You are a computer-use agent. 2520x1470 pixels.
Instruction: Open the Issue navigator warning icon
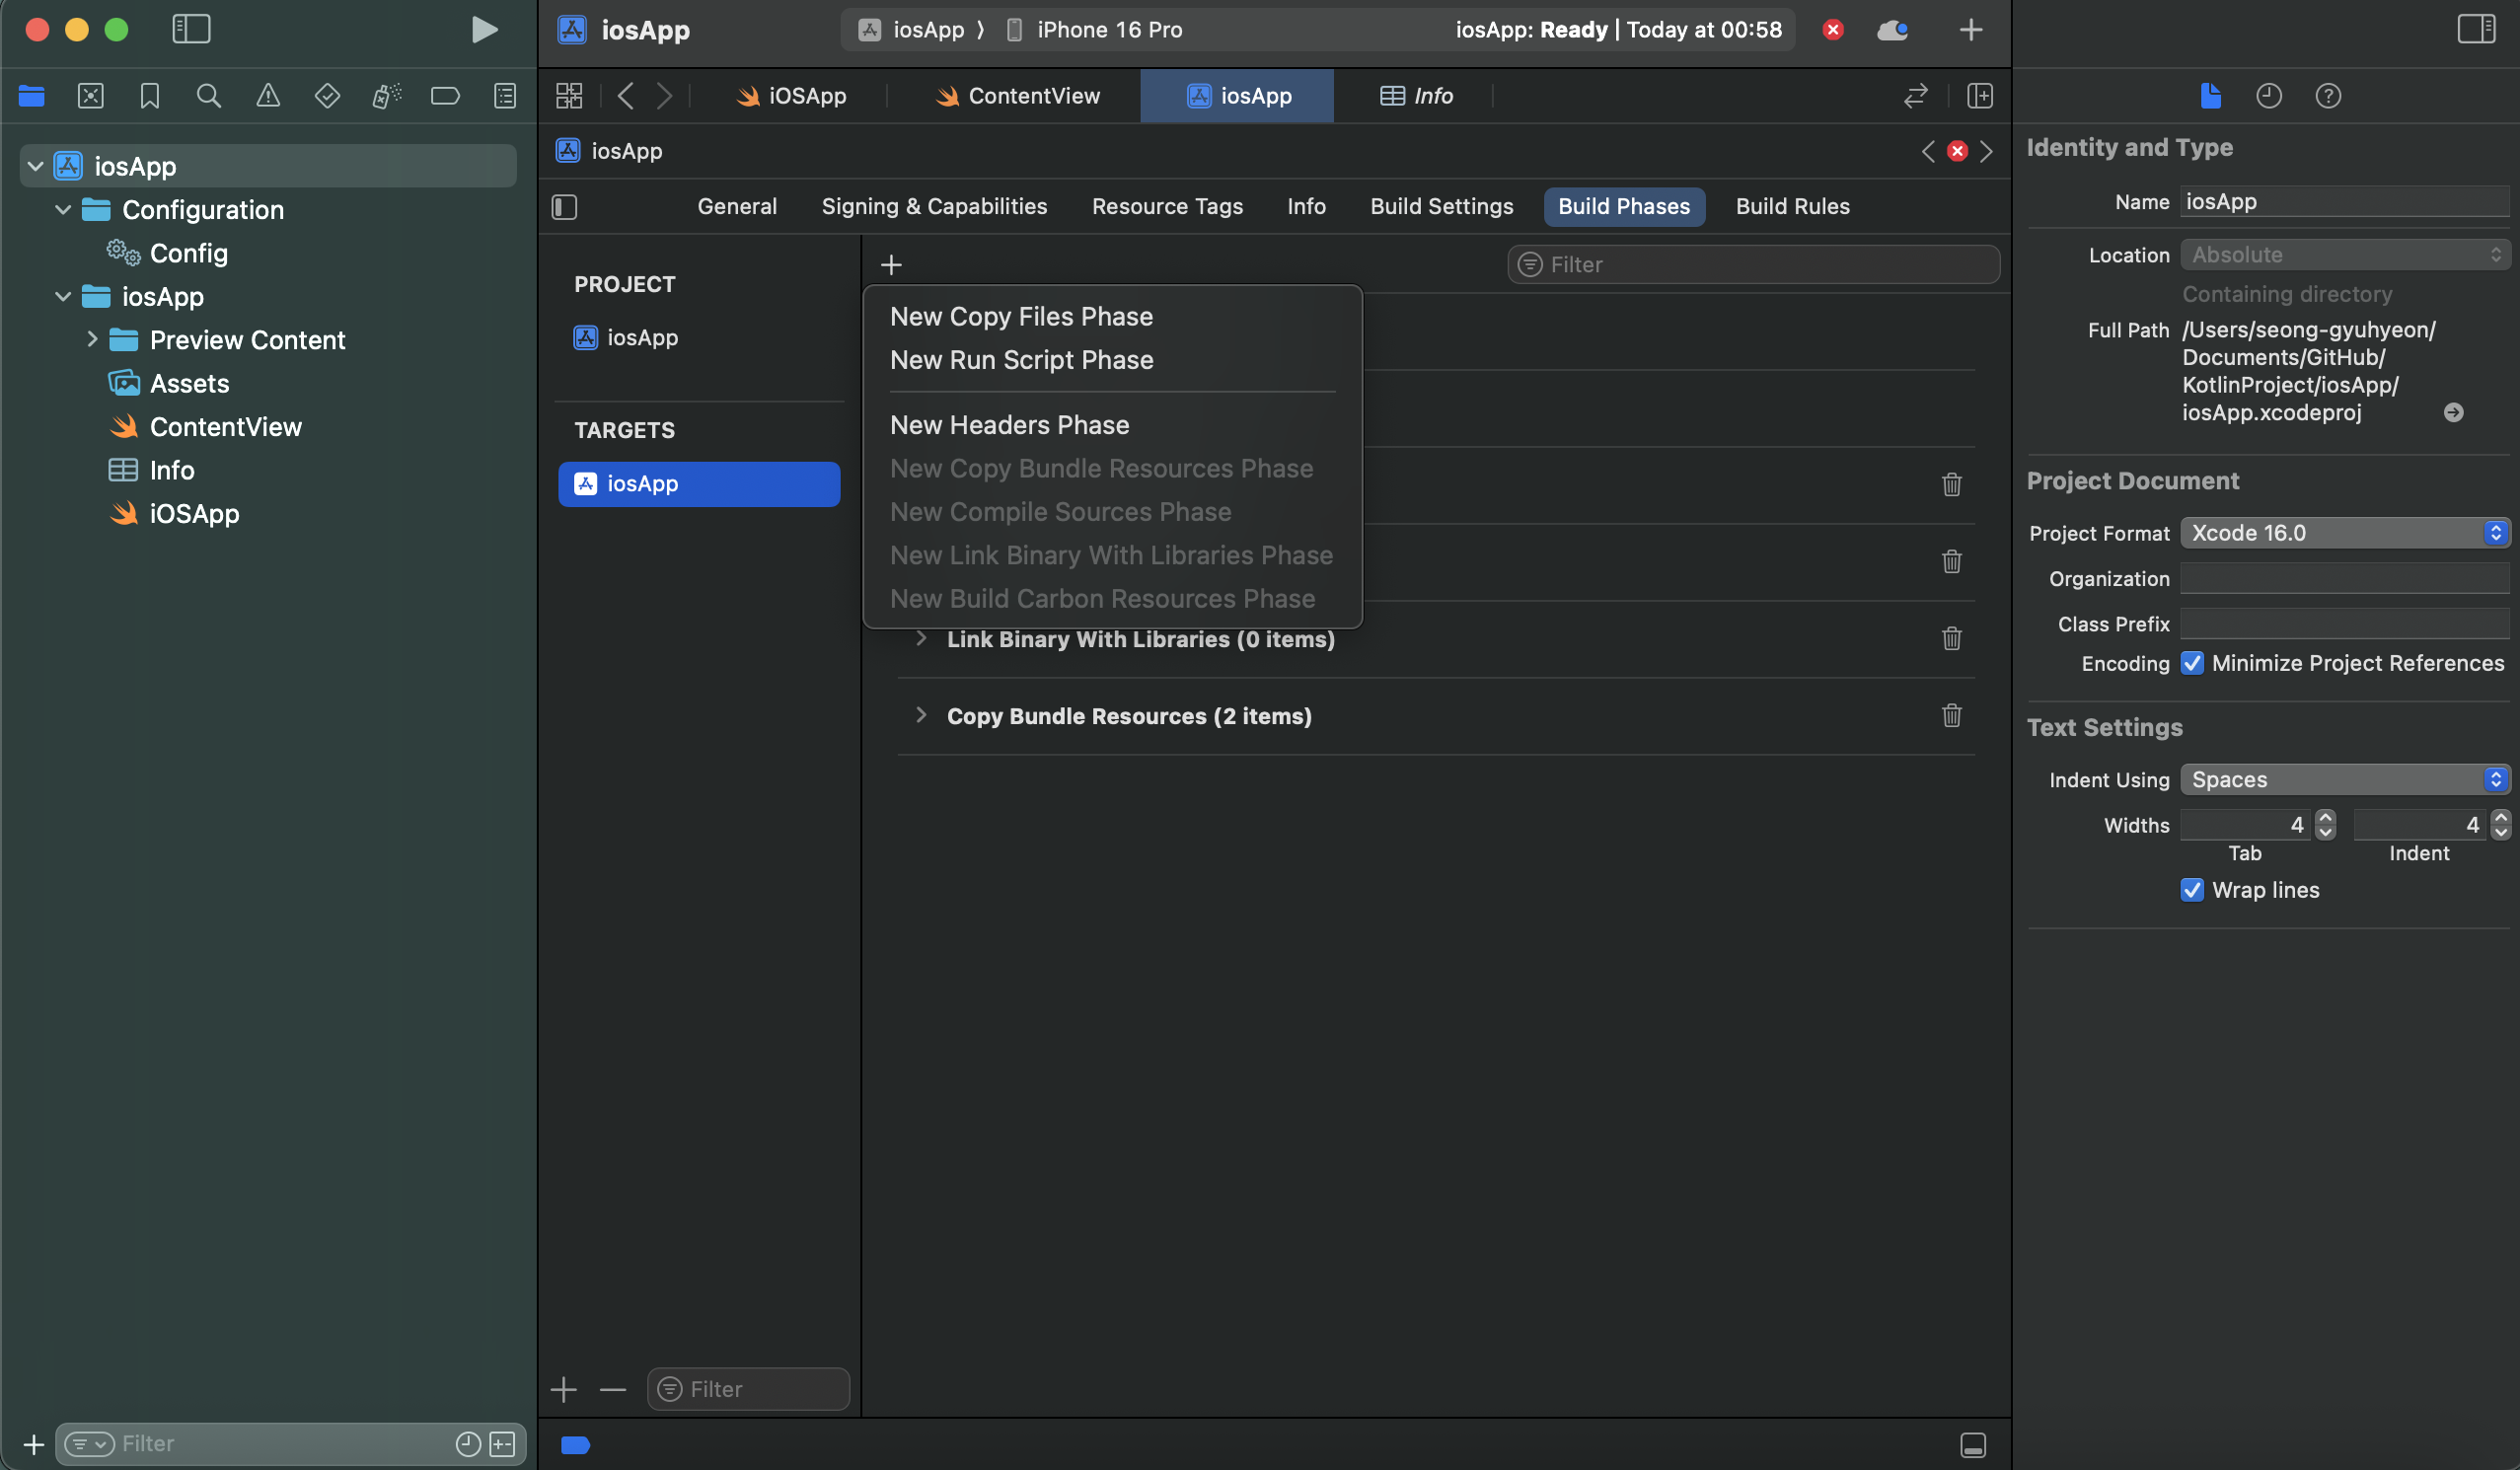click(267, 96)
